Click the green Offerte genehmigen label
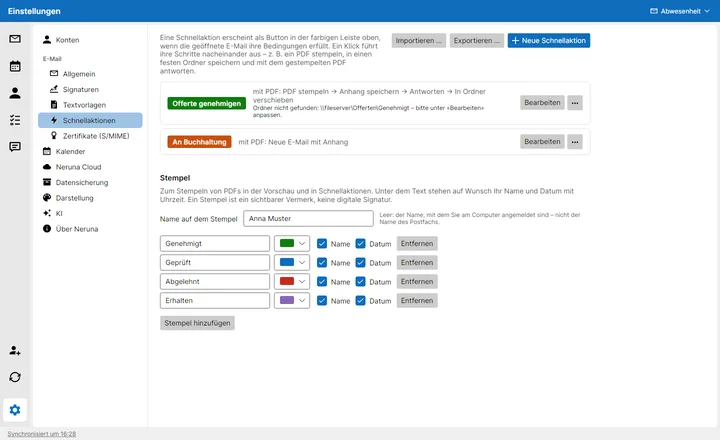Image resolution: width=720 pixels, height=440 pixels. pyautogui.click(x=207, y=103)
